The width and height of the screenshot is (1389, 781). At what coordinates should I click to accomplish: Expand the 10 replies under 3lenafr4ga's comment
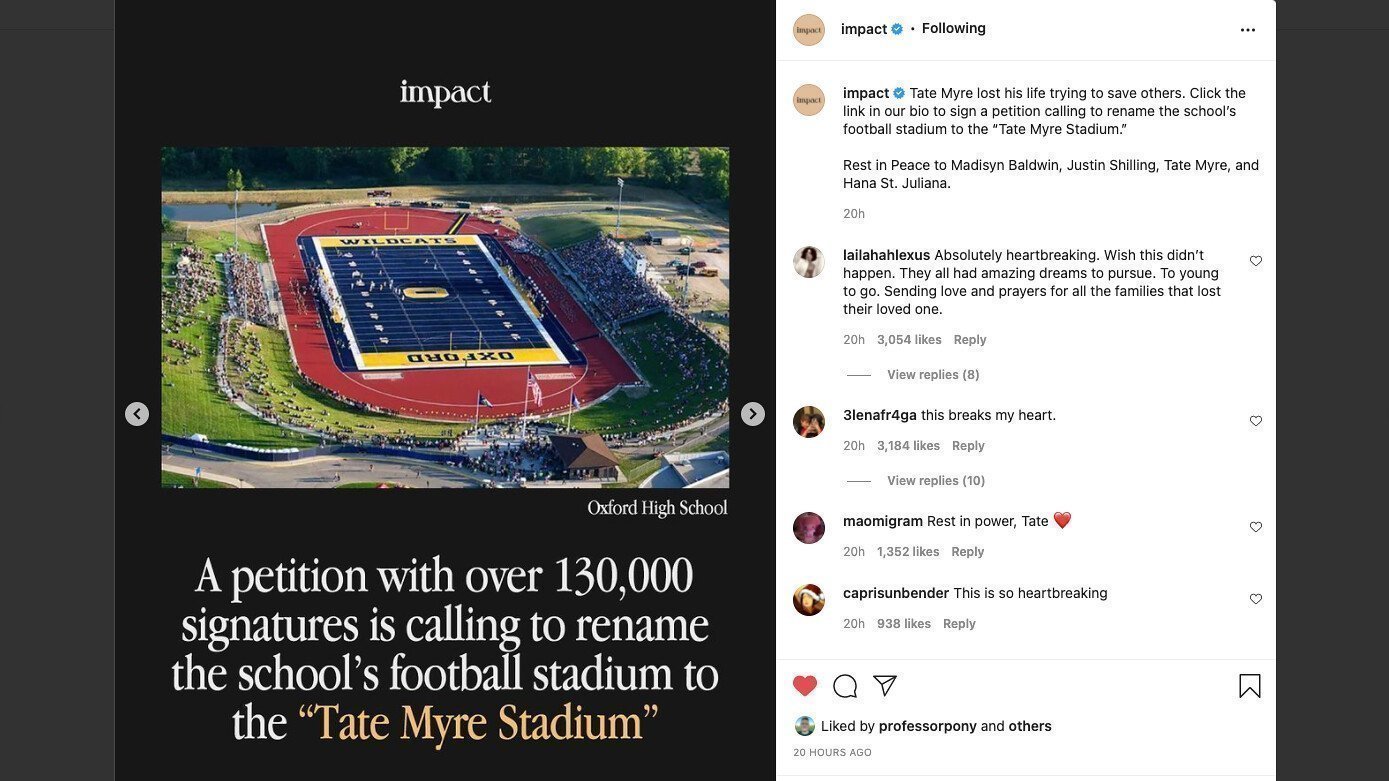coord(935,480)
